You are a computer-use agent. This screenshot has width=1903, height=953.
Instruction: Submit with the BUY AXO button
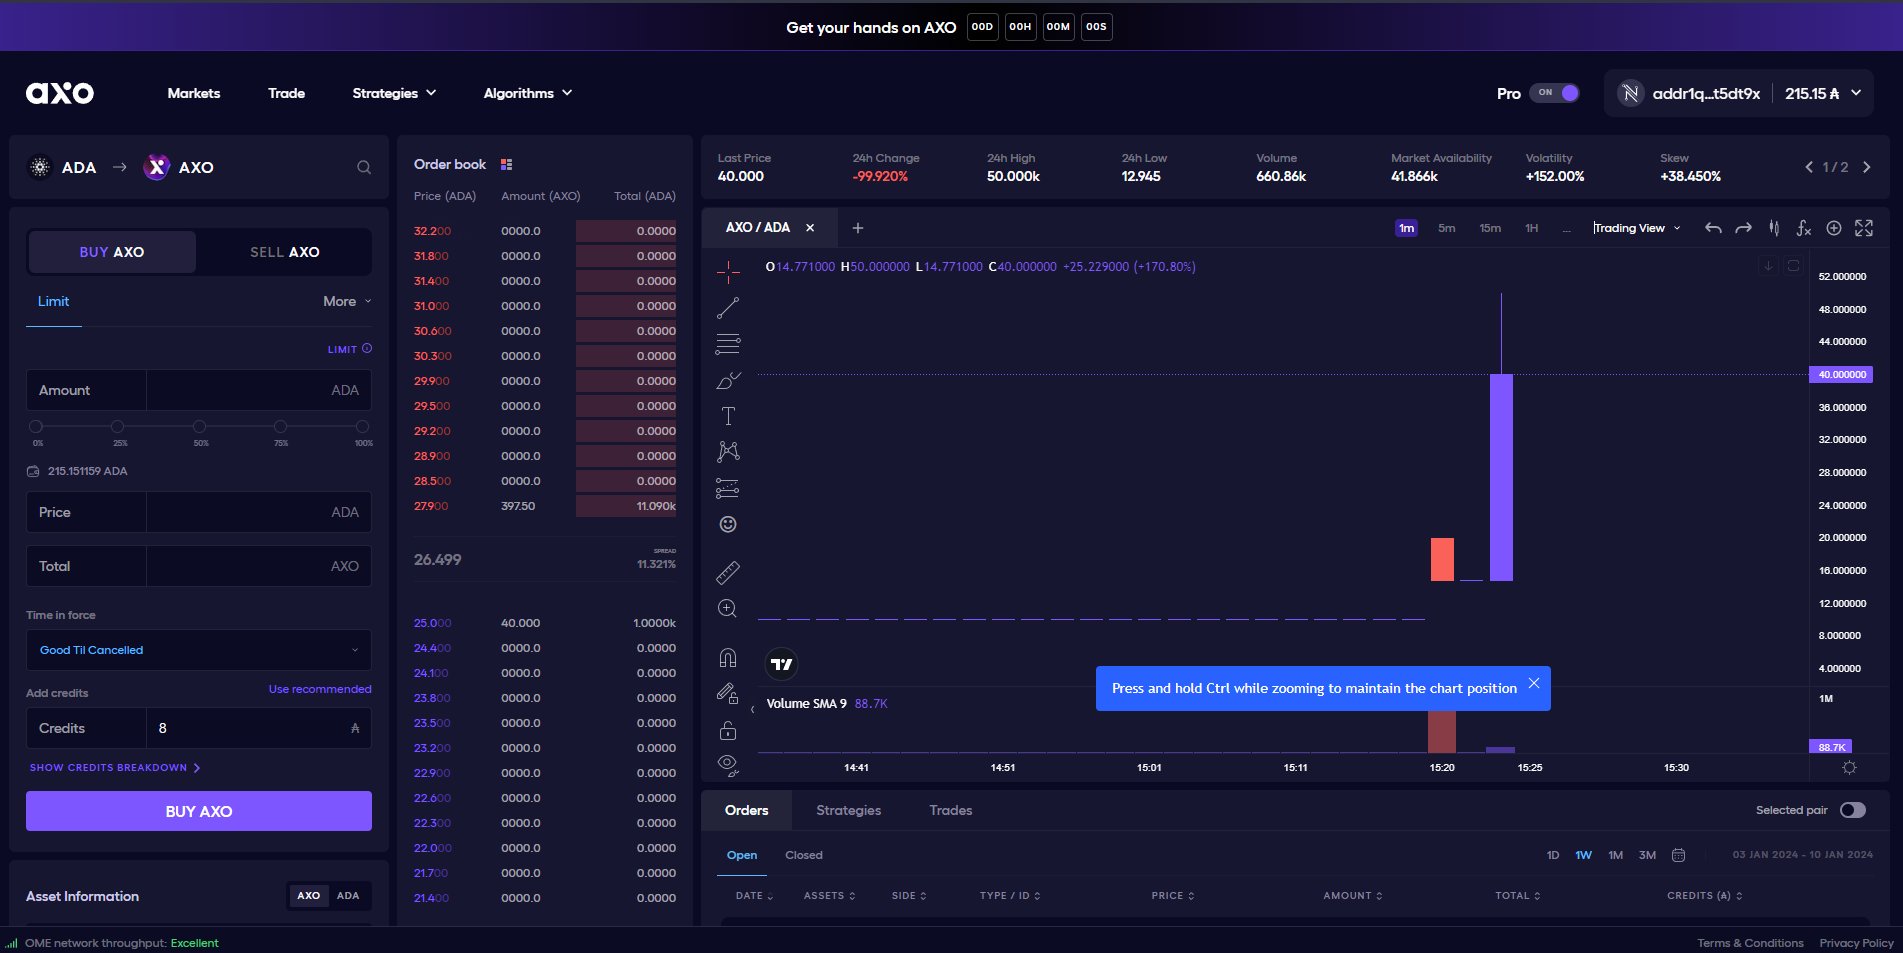[x=199, y=811]
